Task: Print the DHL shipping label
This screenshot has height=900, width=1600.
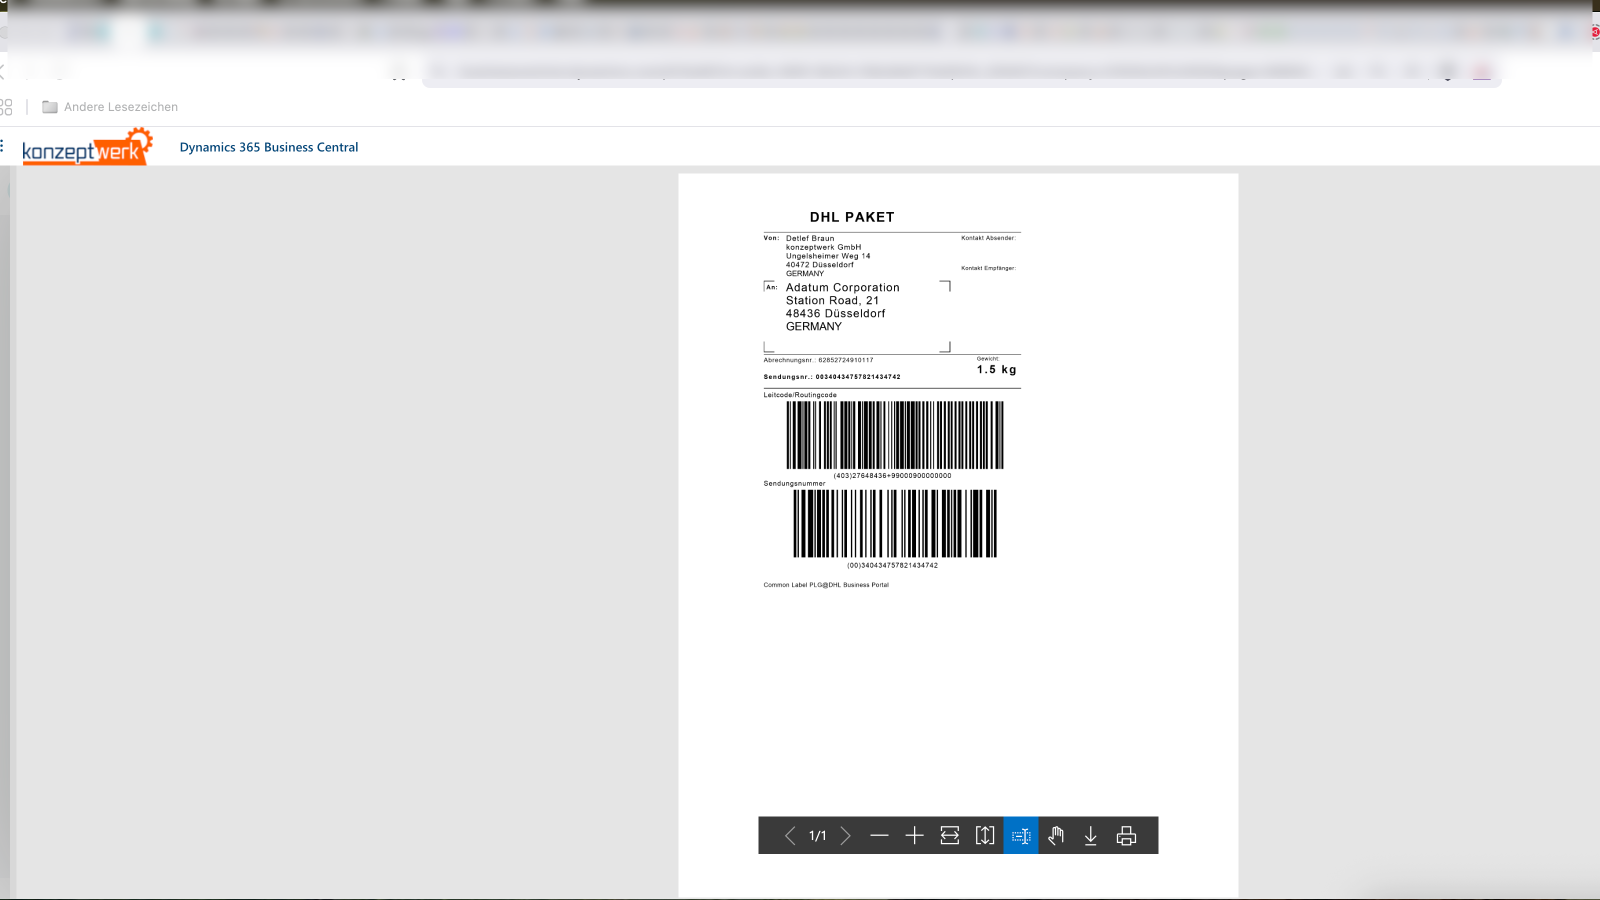Action: (x=1126, y=836)
